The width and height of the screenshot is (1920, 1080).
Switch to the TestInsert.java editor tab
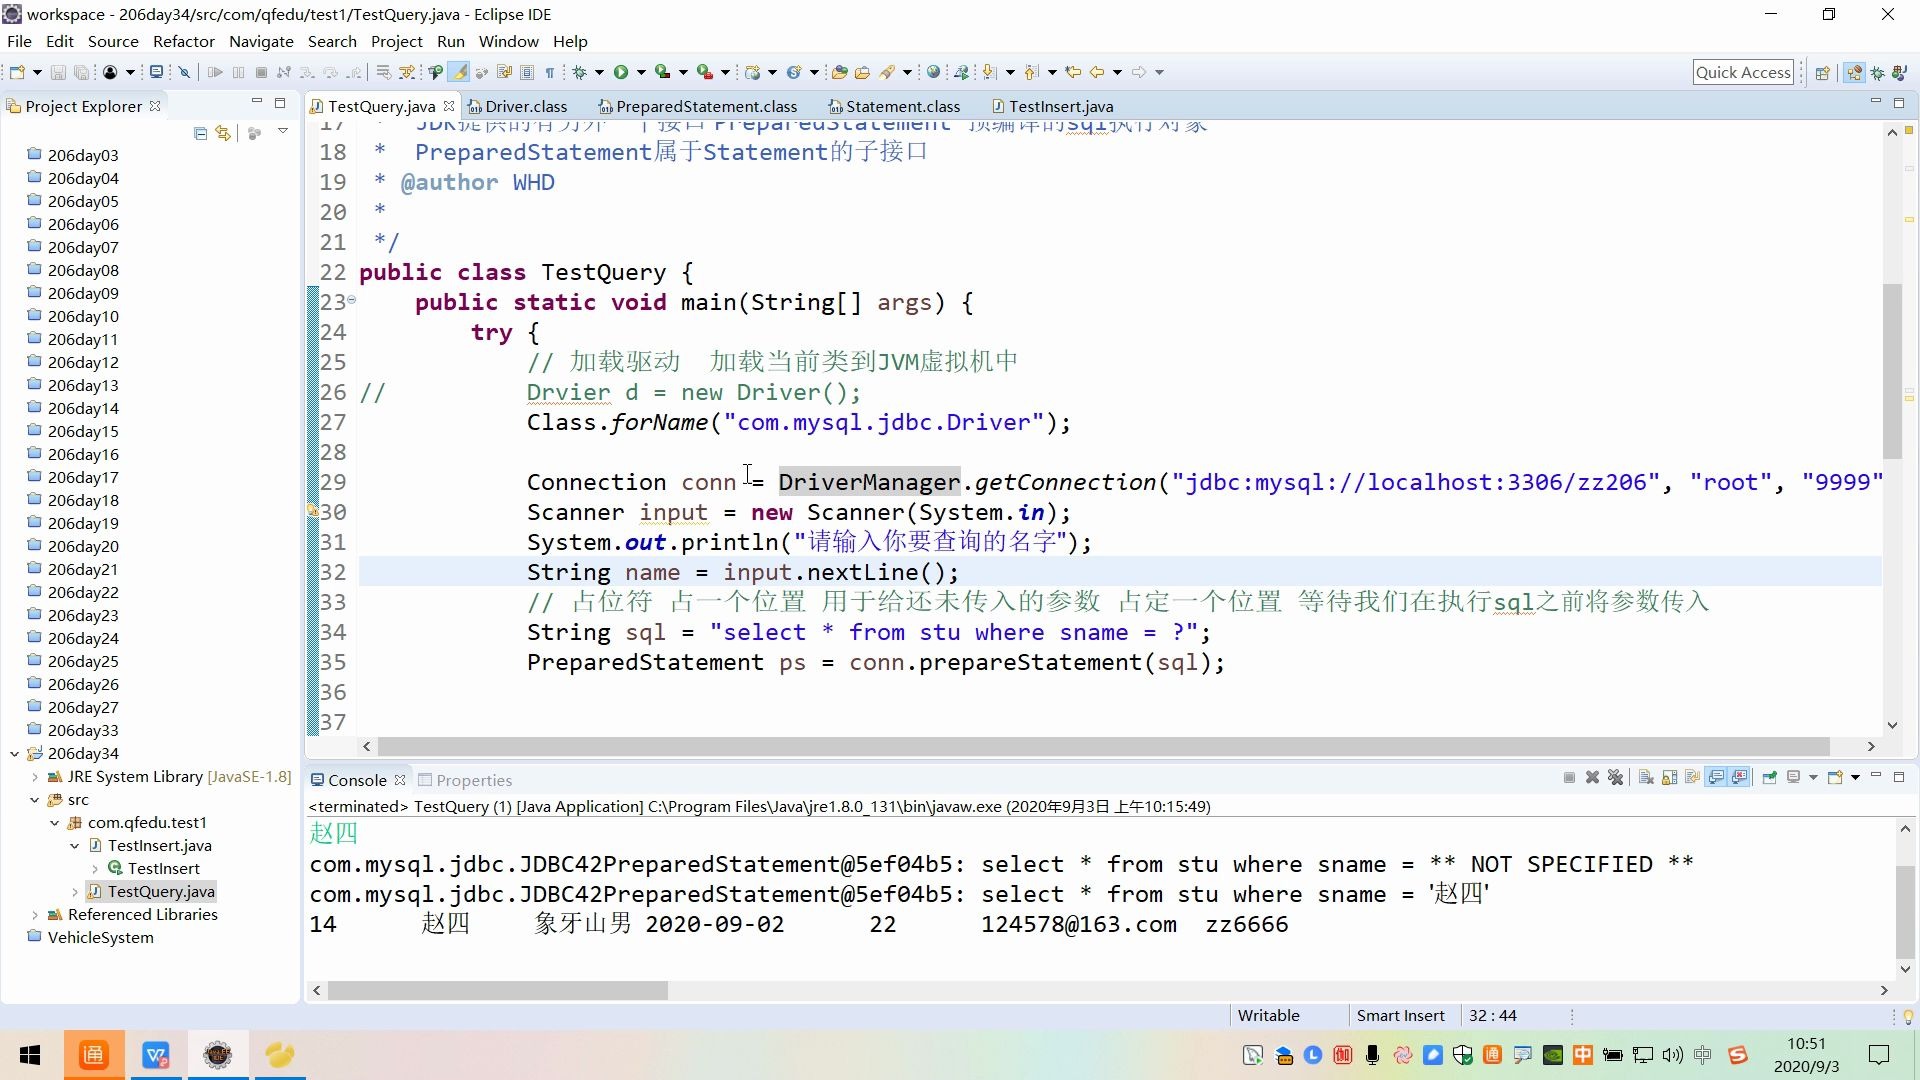click(x=1059, y=106)
